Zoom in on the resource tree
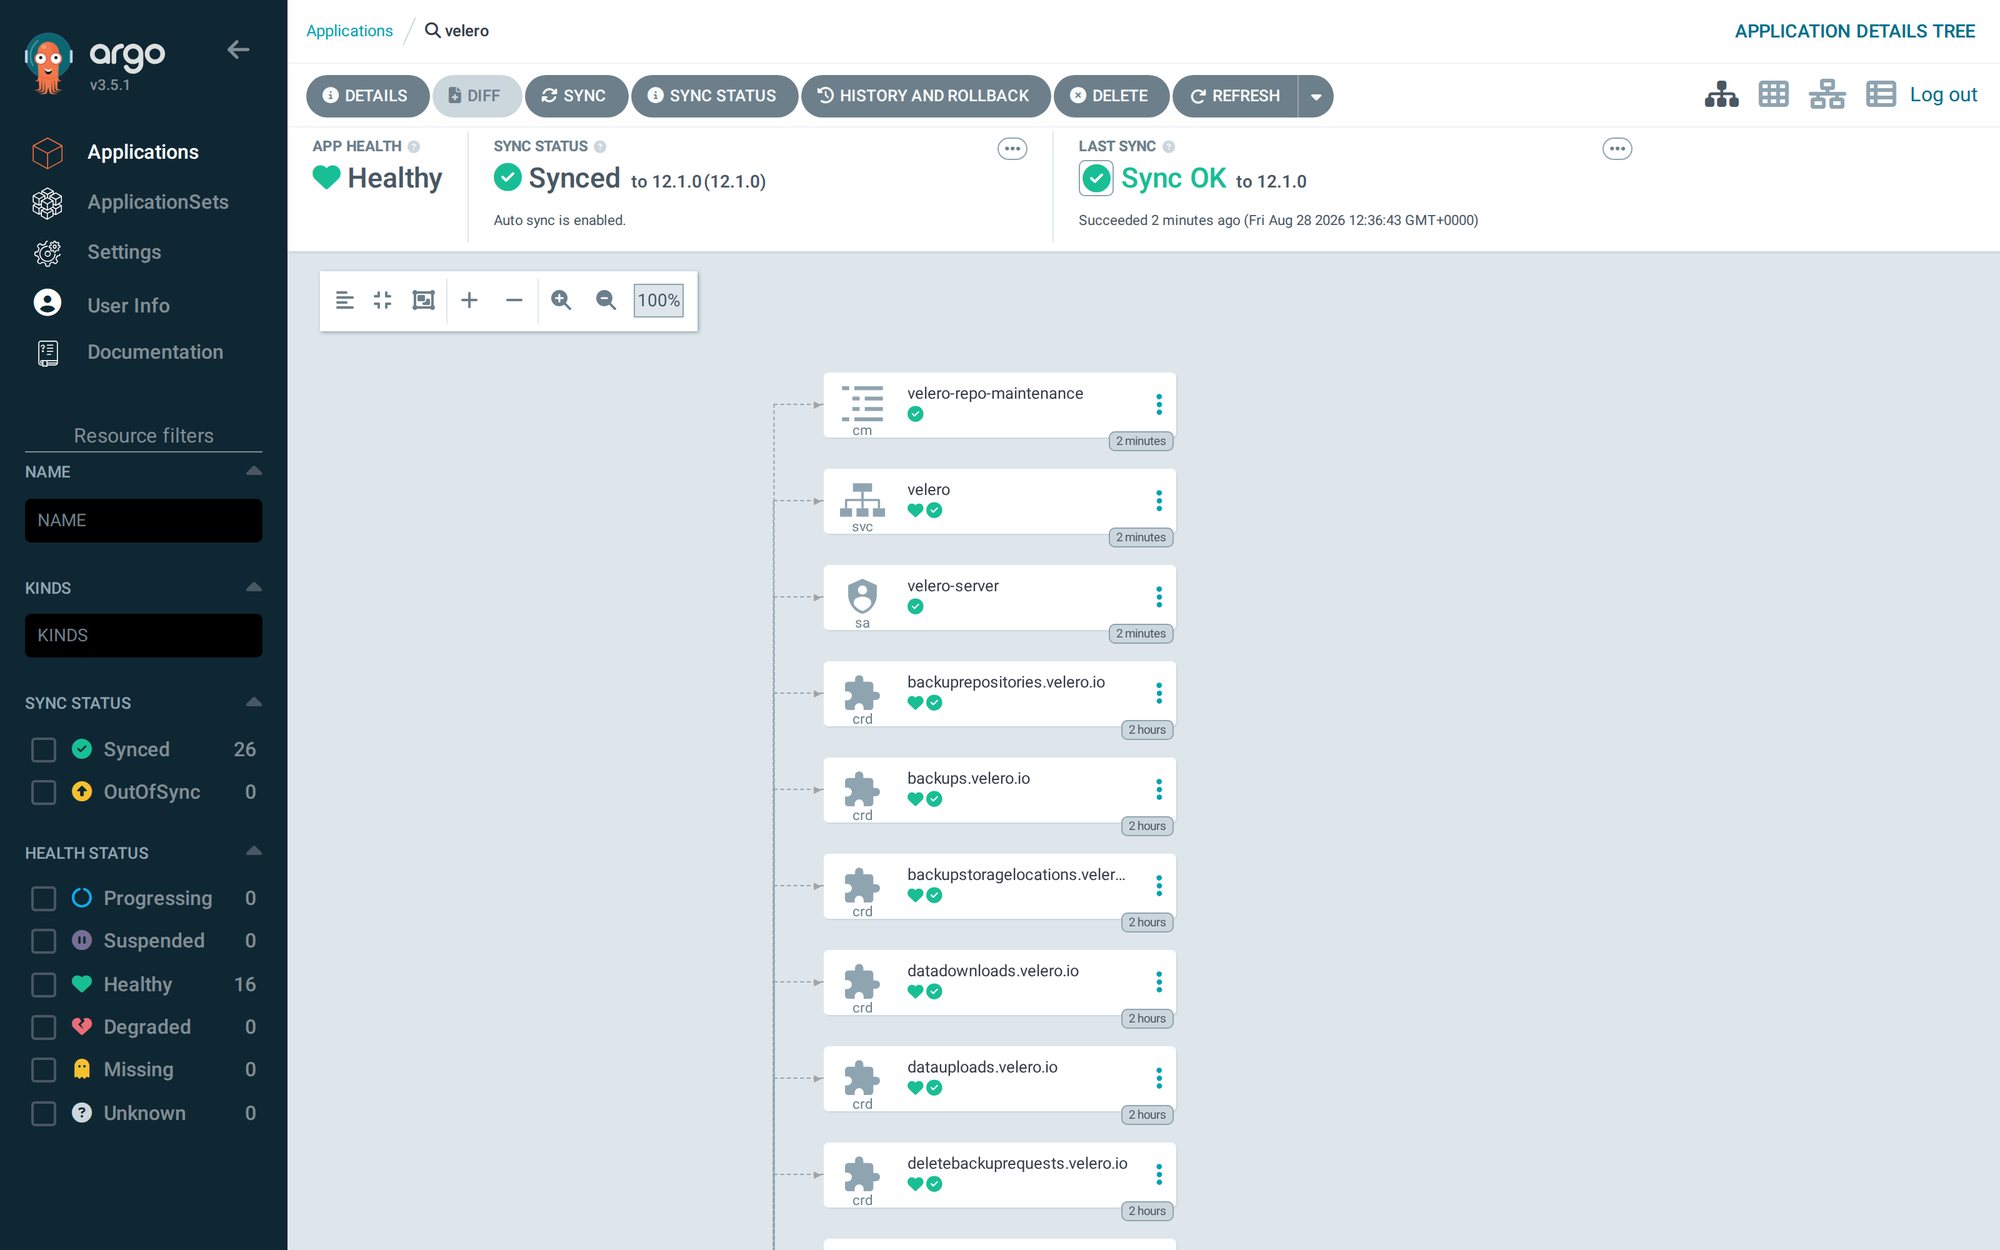 561,300
